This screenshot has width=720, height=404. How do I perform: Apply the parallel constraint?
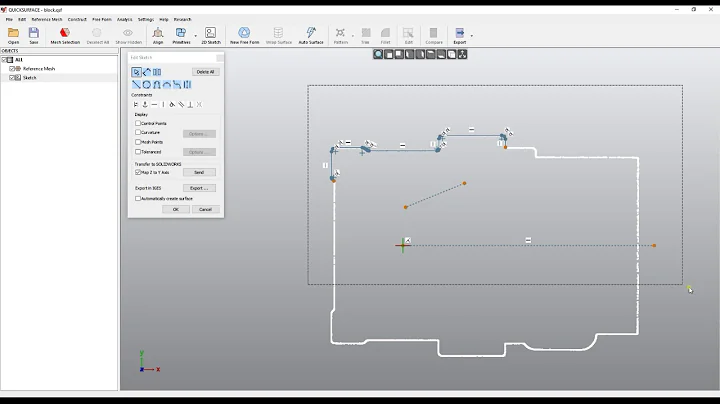click(x=181, y=105)
